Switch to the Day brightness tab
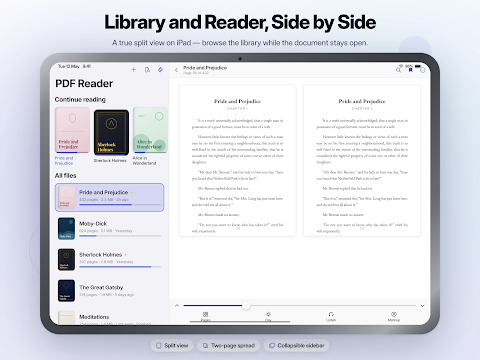Viewport: 480px width, 360px height. click(268, 317)
